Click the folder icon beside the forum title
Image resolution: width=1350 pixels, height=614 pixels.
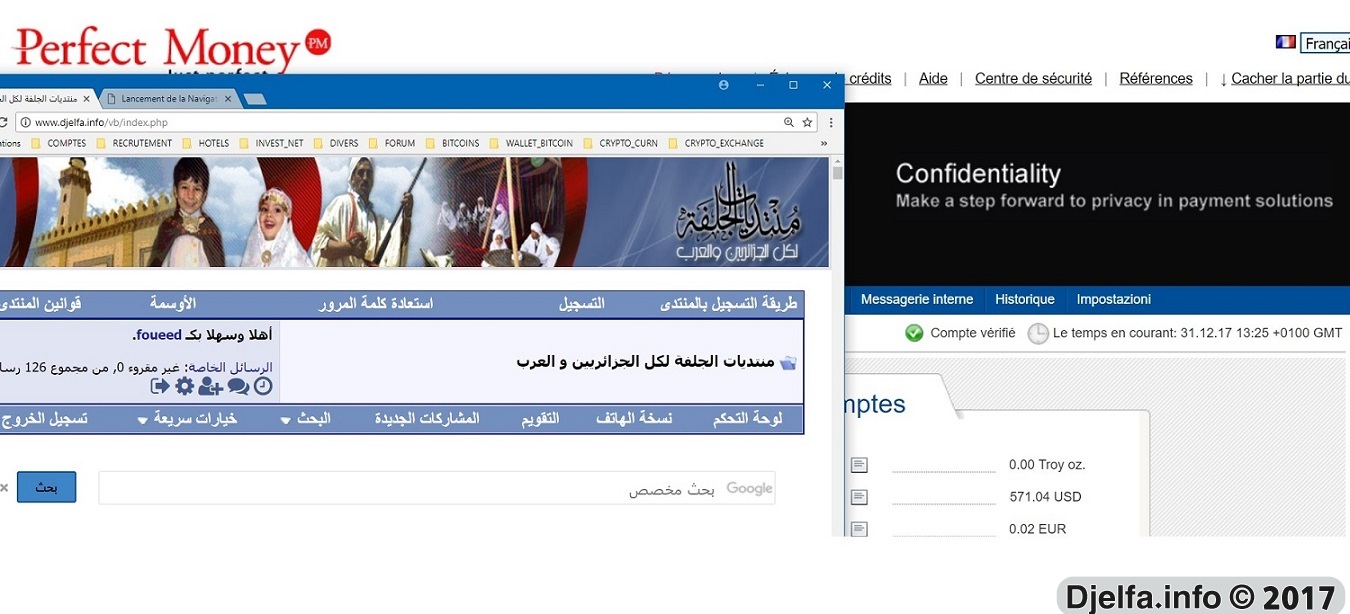(788, 363)
